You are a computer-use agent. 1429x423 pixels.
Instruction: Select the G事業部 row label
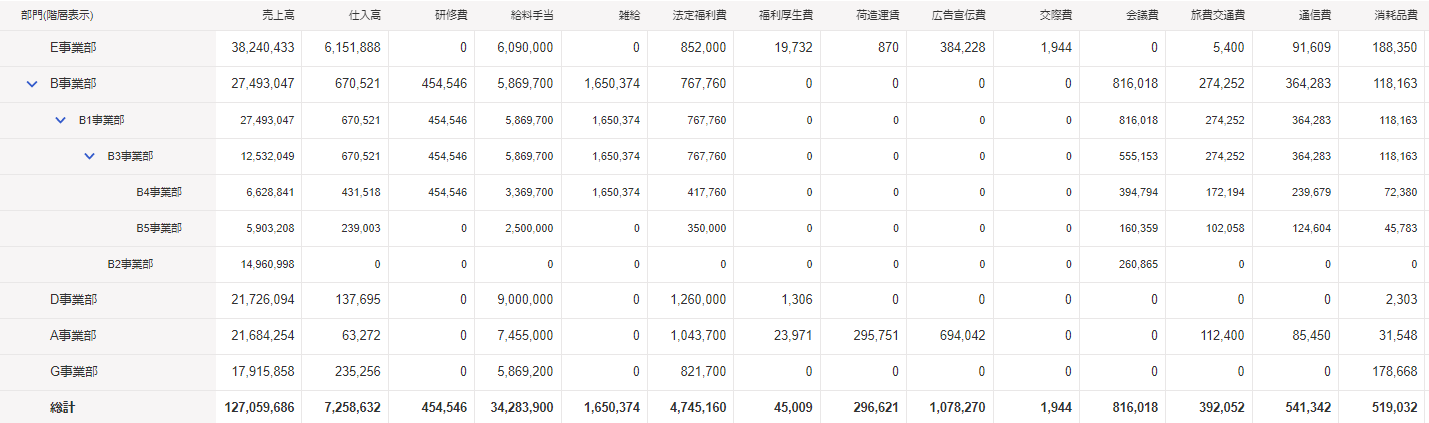click(73, 372)
